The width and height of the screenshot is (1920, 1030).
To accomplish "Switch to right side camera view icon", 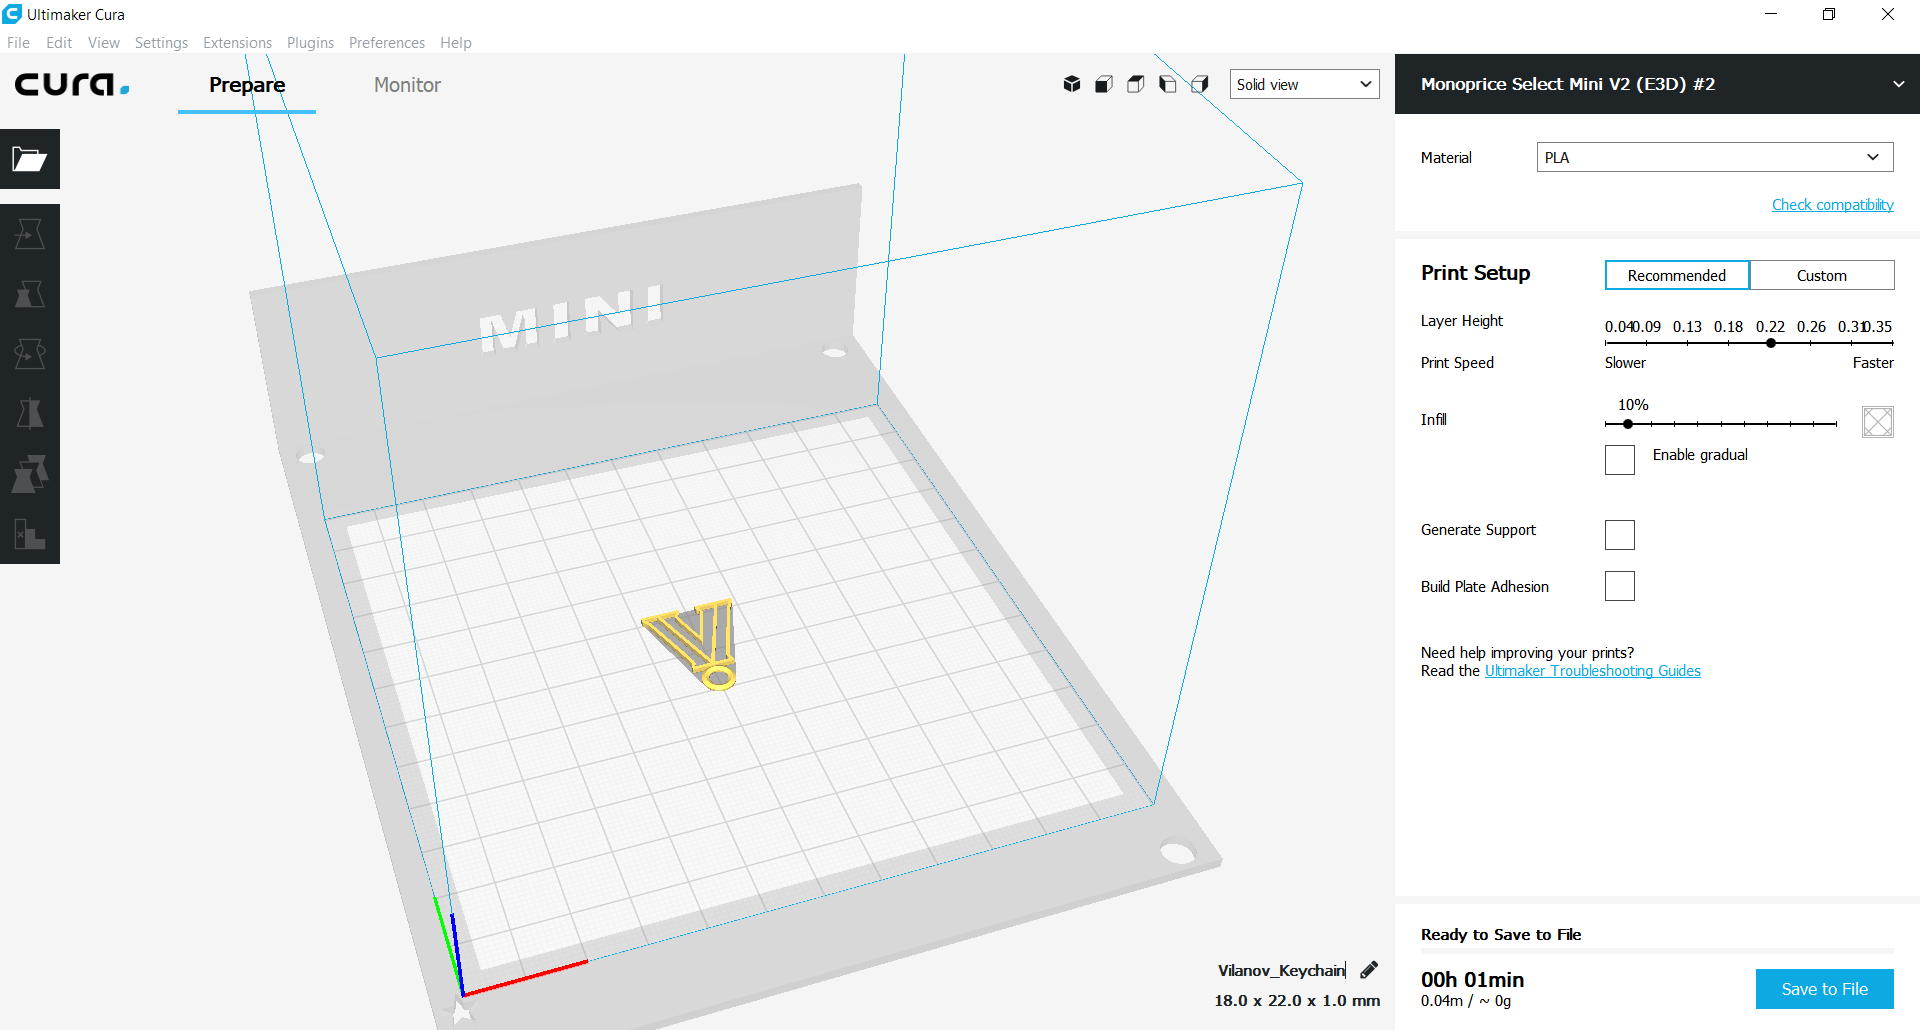I will (x=1200, y=84).
